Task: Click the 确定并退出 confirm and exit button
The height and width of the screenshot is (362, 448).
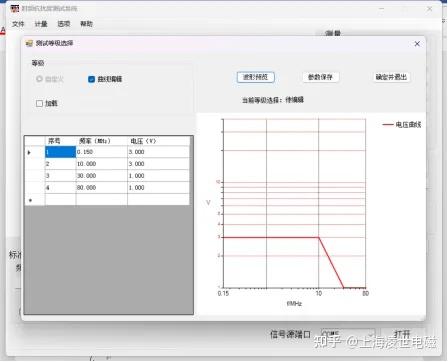Action: [391, 77]
